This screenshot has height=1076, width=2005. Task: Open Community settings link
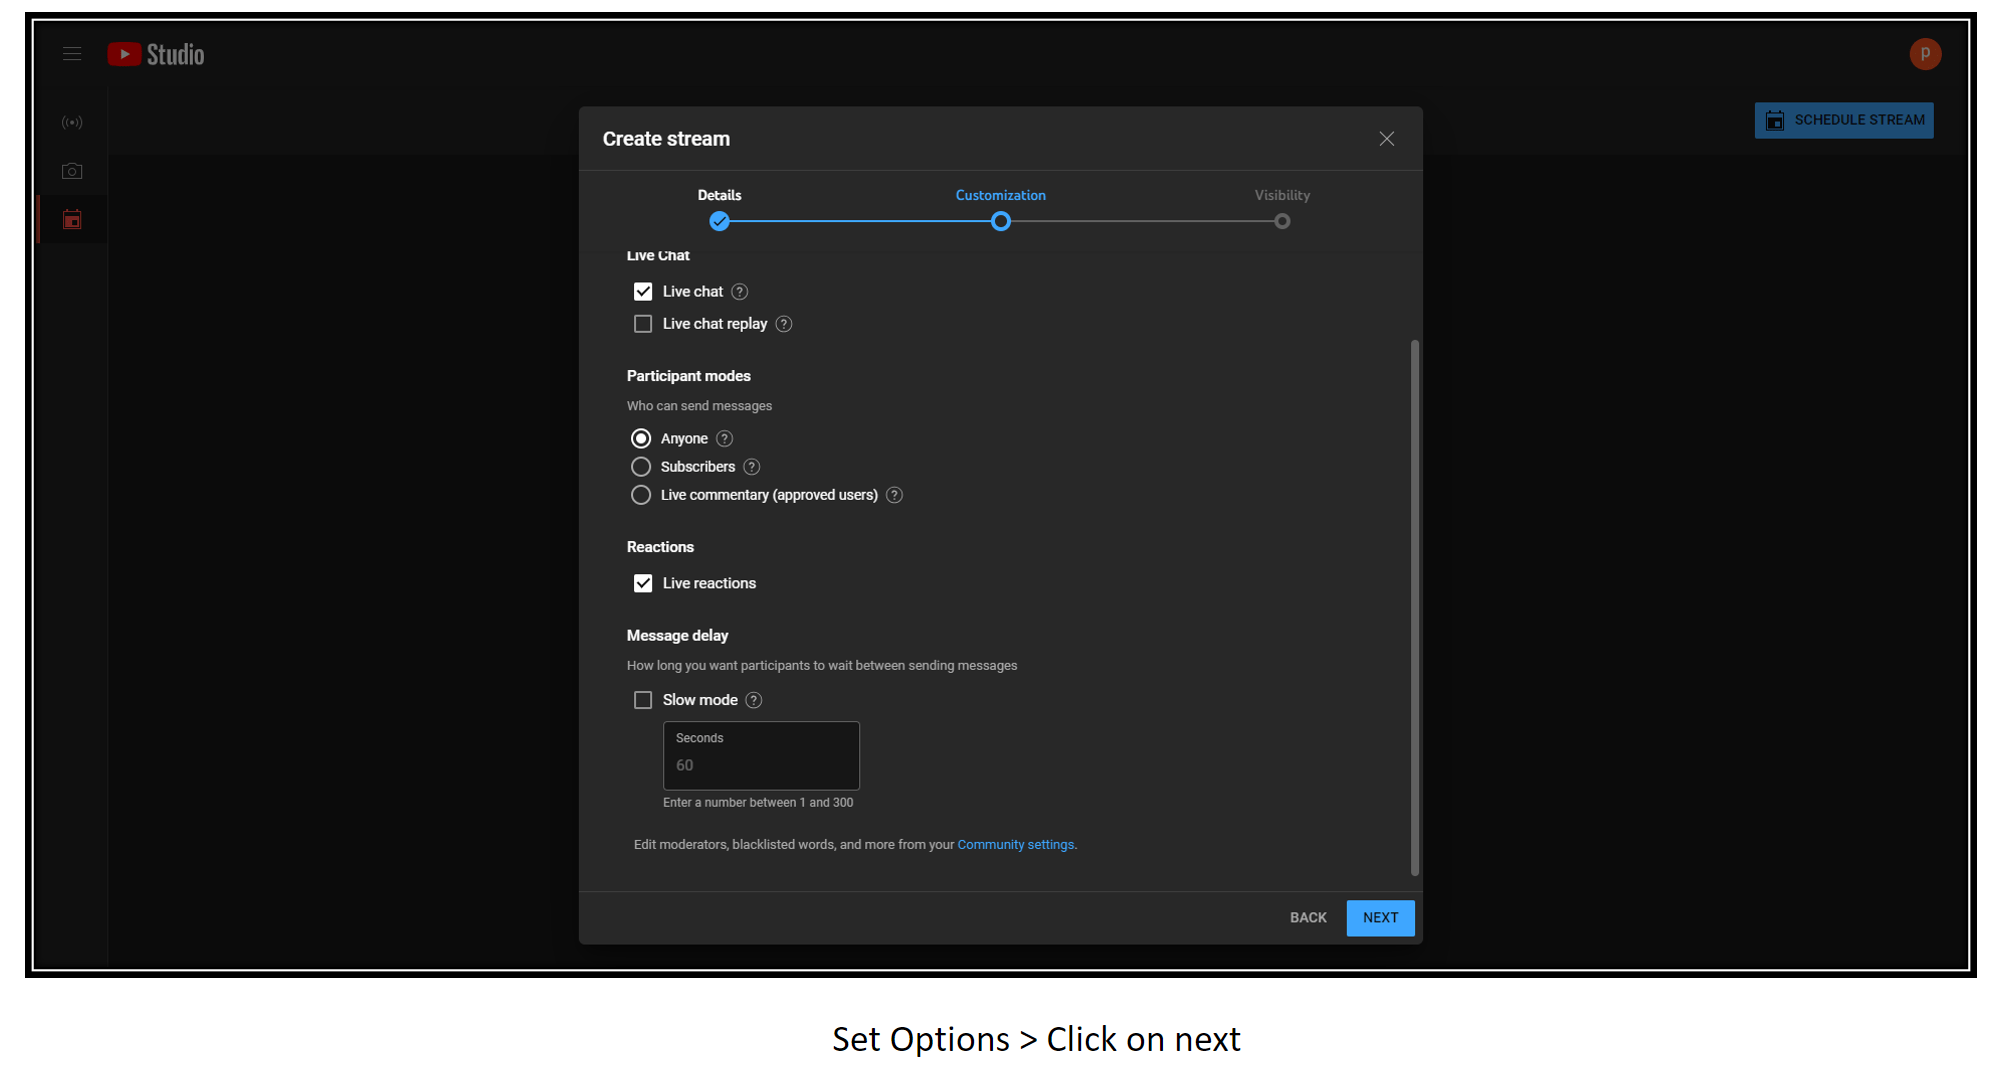[1015, 844]
